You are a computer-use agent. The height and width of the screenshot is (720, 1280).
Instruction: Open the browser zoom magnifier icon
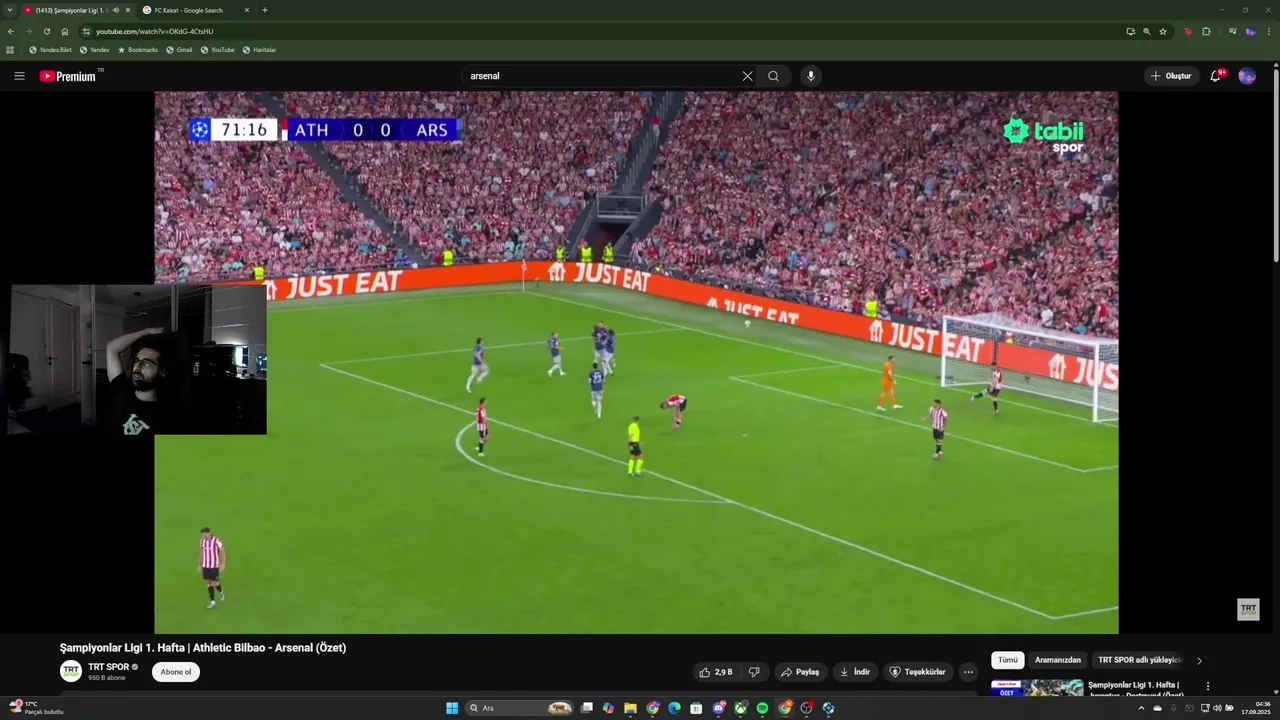pyautogui.click(x=1146, y=31)
